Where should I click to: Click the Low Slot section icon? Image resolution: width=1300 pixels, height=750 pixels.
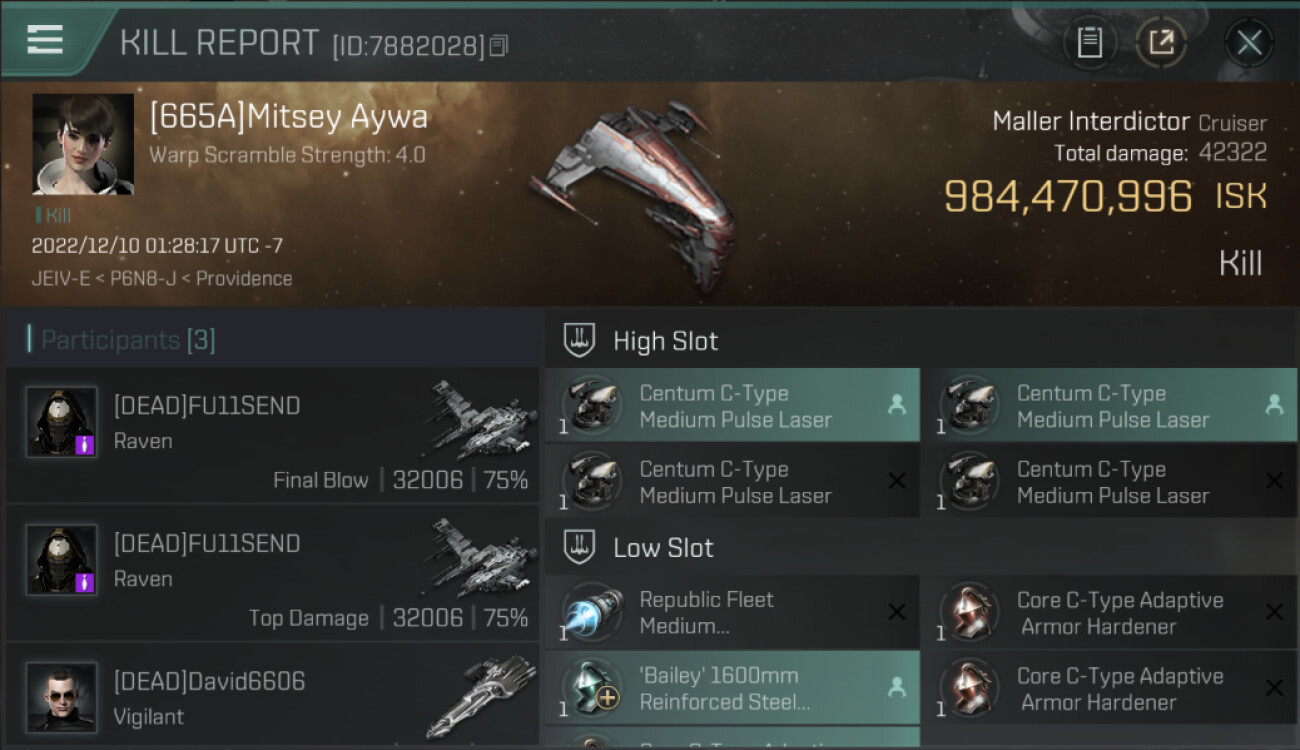click(x=580, y=548)
